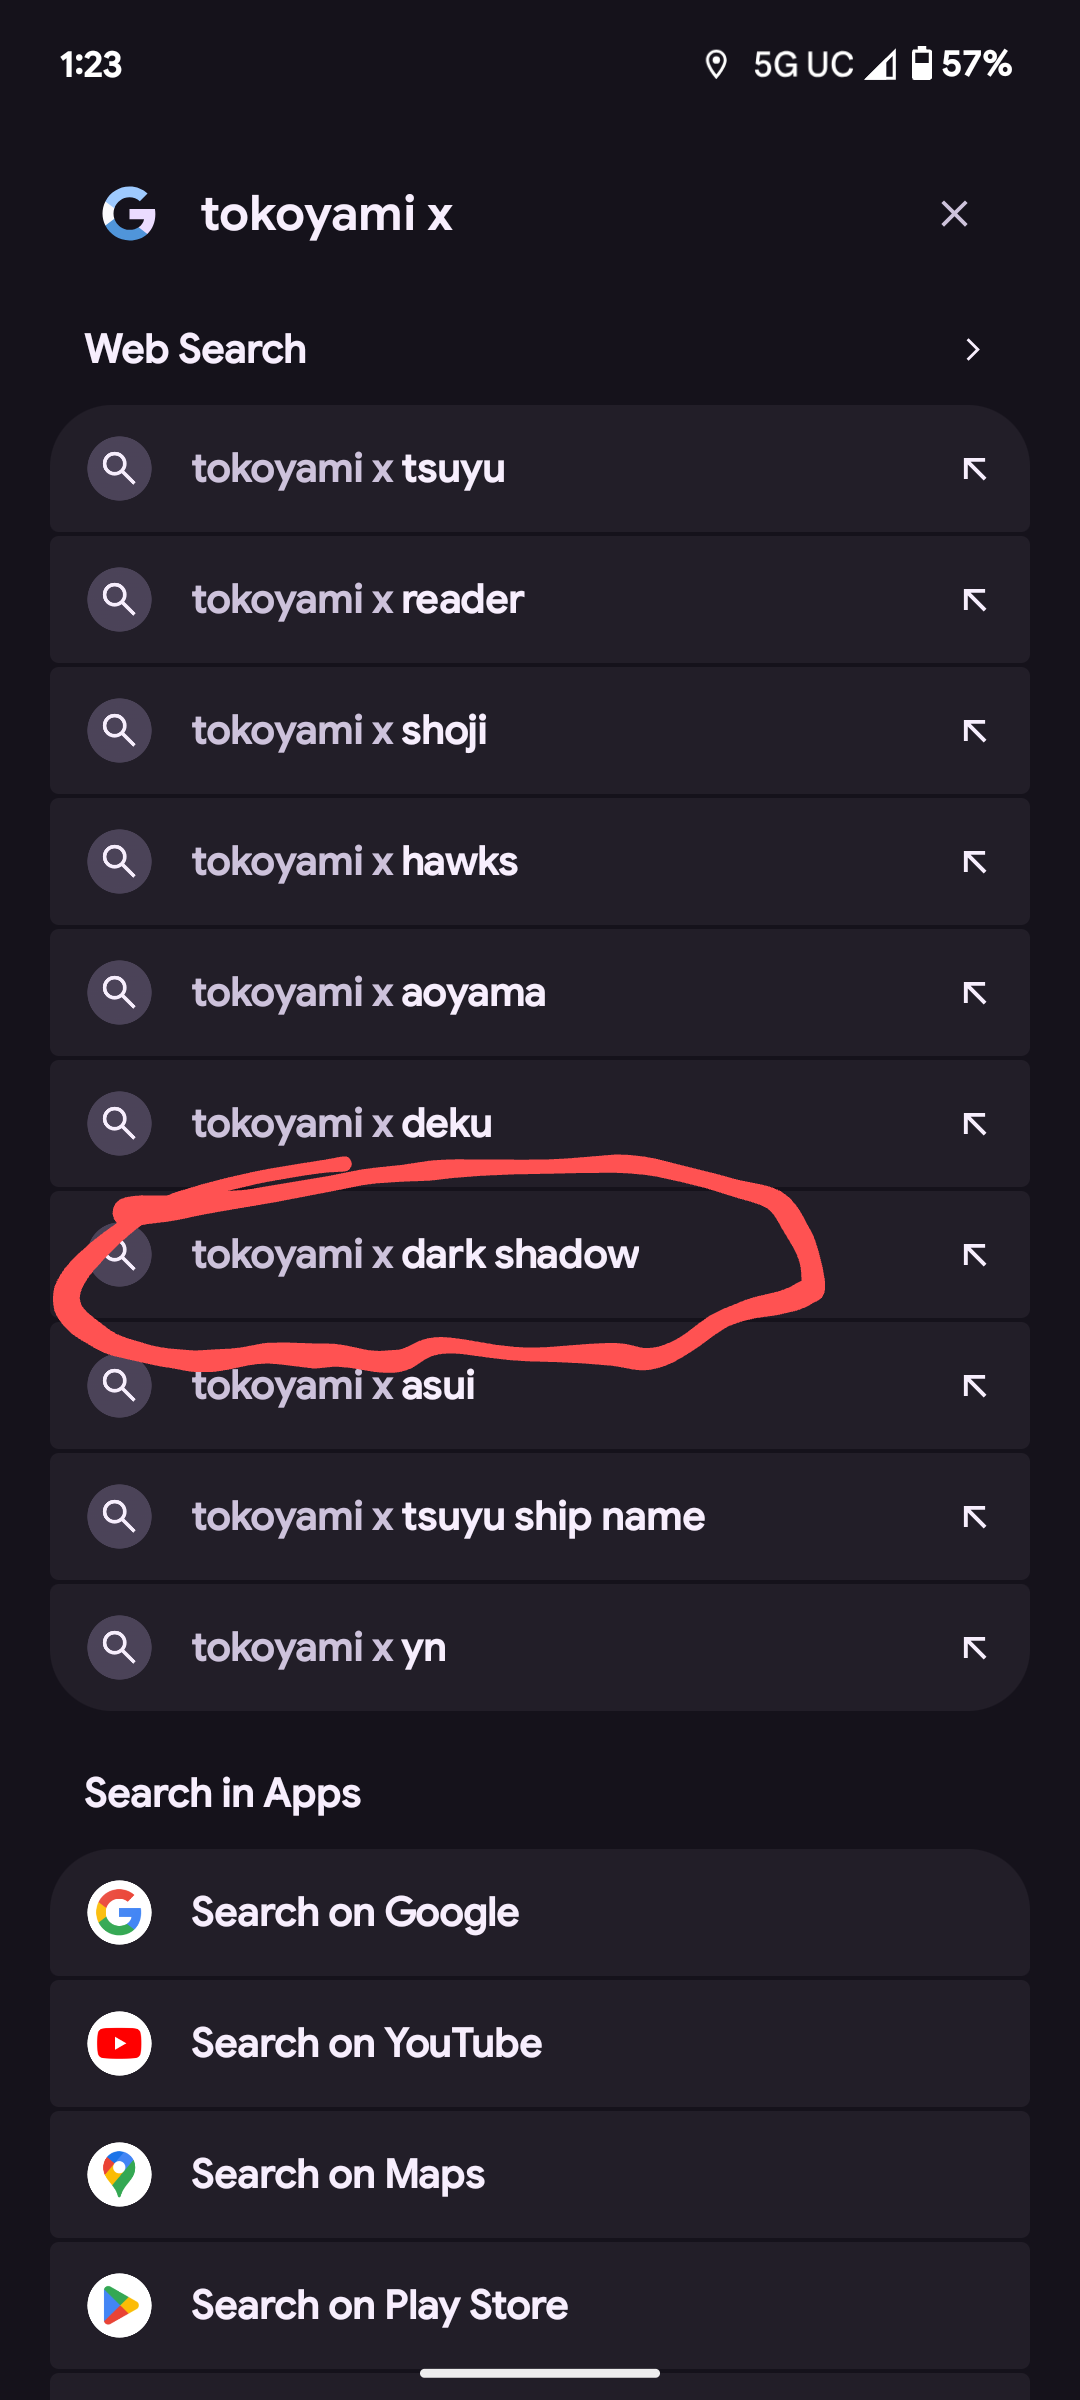Open Search on YouTube

pyautogui.click(x=540, y=2044)
